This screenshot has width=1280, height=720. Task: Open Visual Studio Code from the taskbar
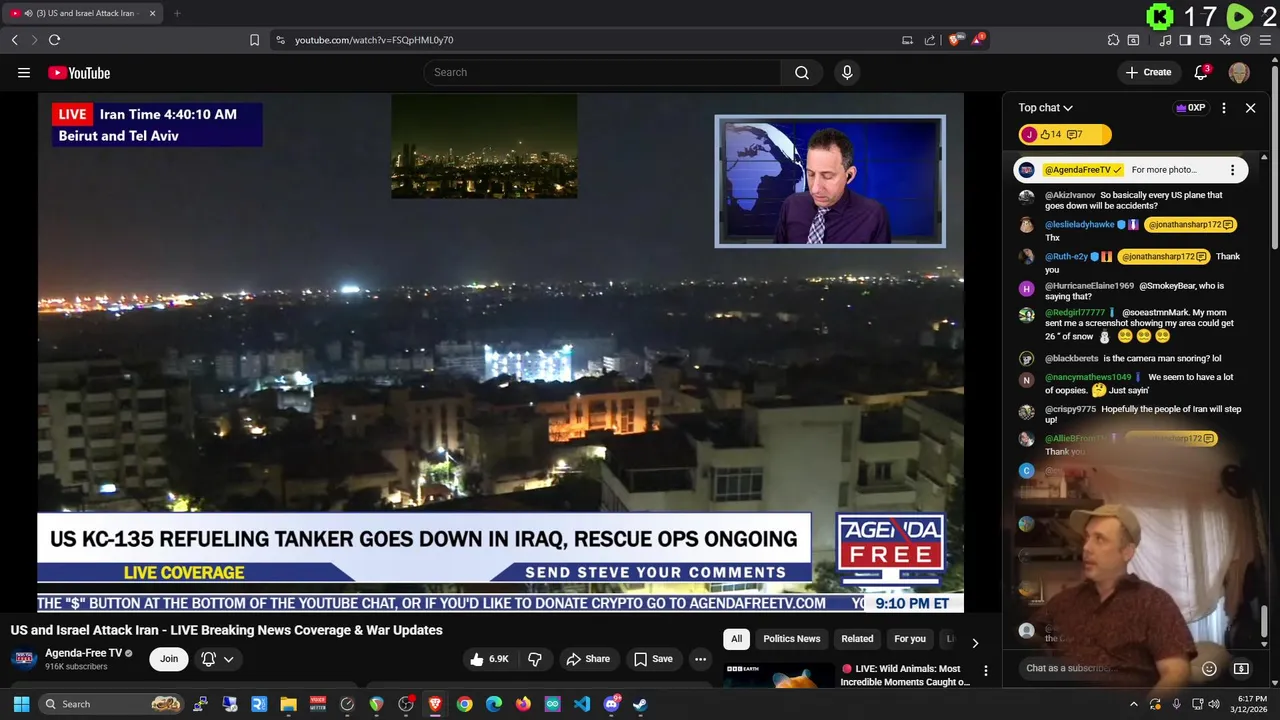click(581, 704)
